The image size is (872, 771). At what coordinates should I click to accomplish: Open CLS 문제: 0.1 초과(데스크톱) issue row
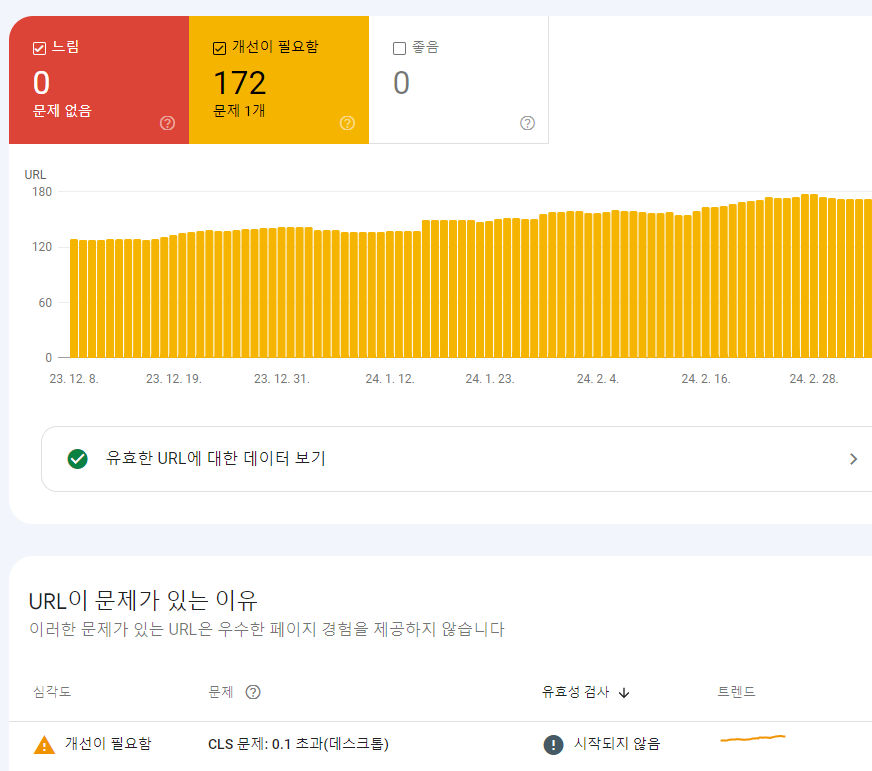tap(440, 744)
